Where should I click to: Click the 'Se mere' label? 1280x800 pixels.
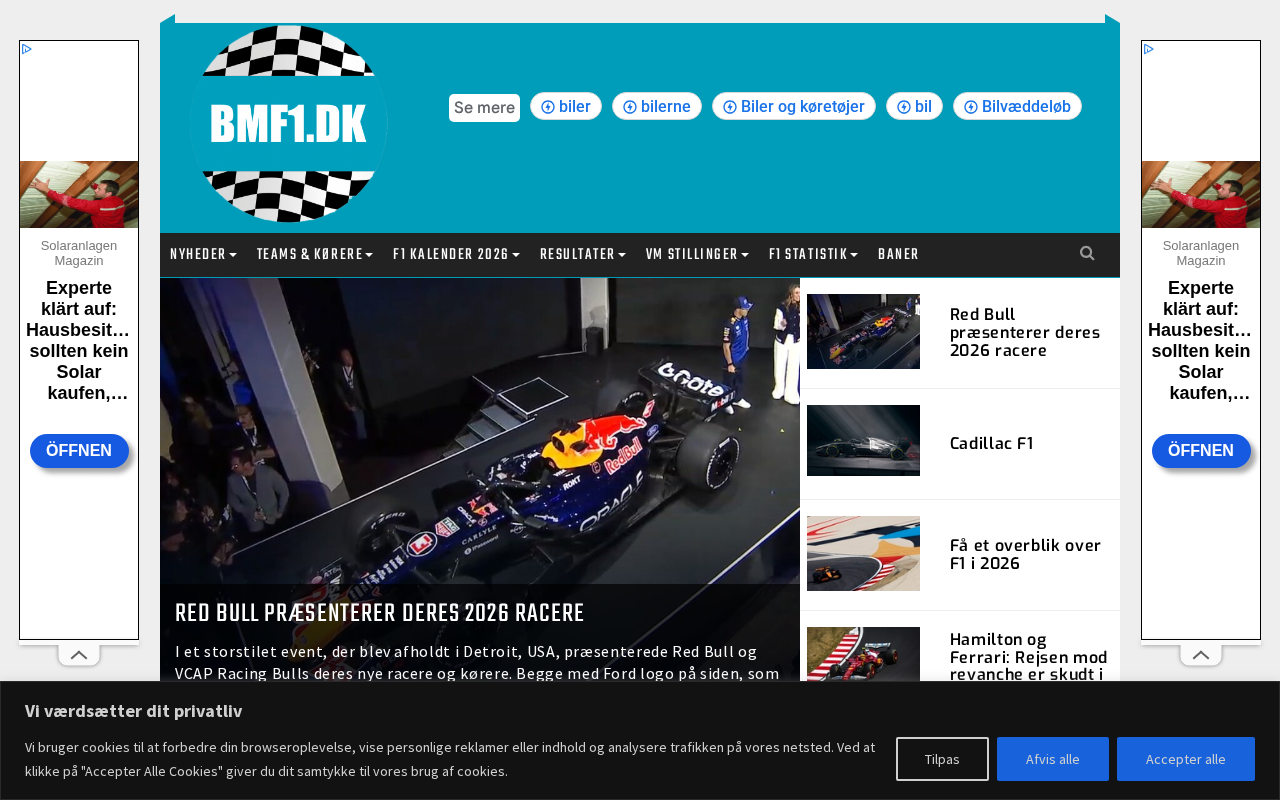tap(484, 108)
